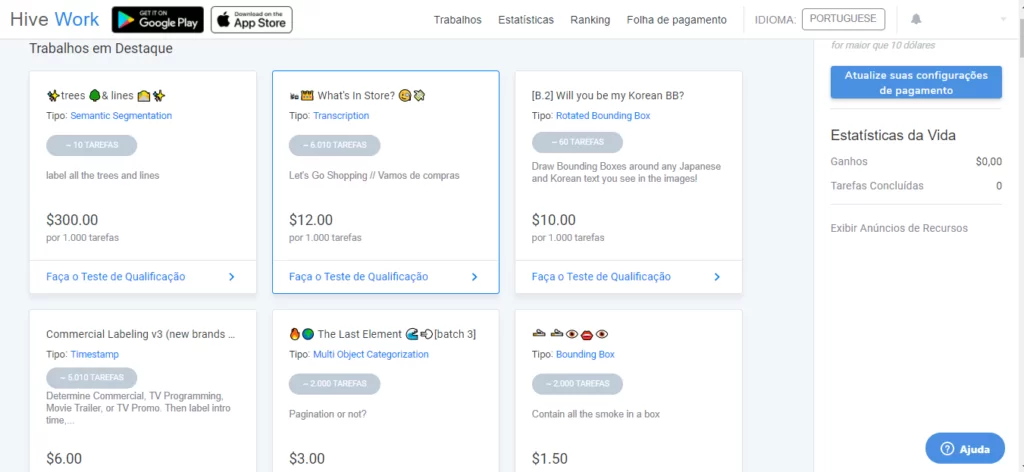This screenshot has width=1024, height=472.
Task: Go to the Estatísticas page
Action: 525,19
